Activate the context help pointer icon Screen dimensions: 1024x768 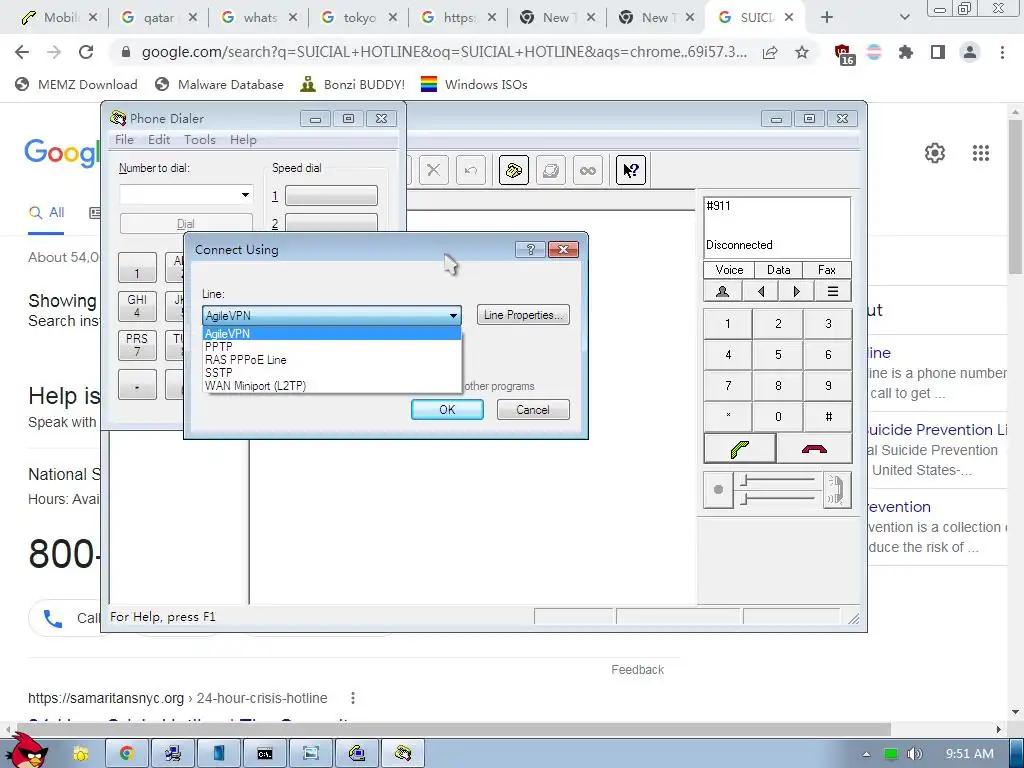tap(631, 170)
